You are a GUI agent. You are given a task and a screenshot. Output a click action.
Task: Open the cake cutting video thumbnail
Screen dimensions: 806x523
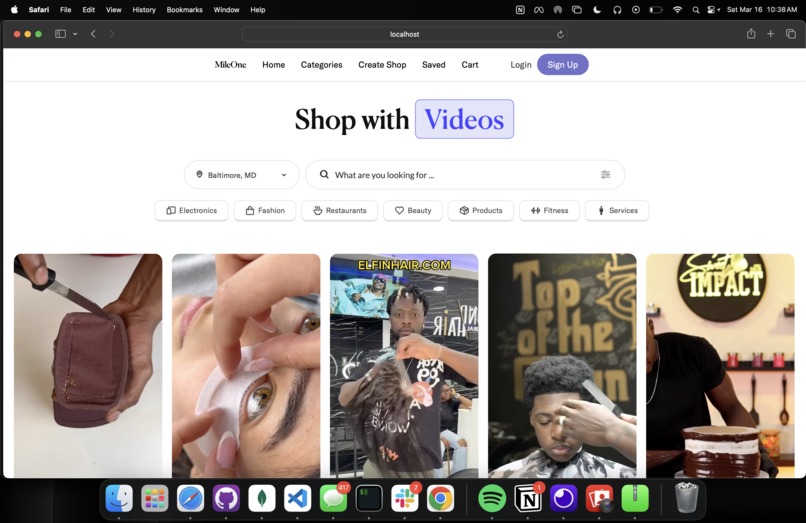click(88, 366)
